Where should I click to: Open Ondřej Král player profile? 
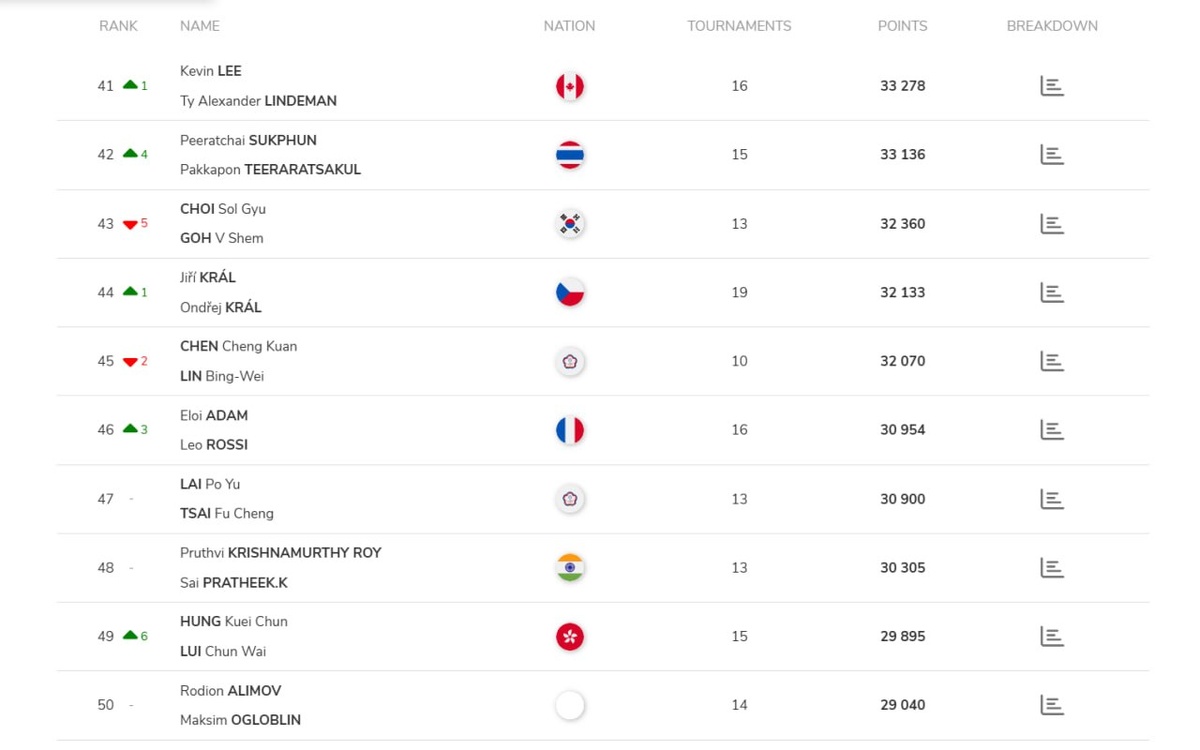click(221, 308)
